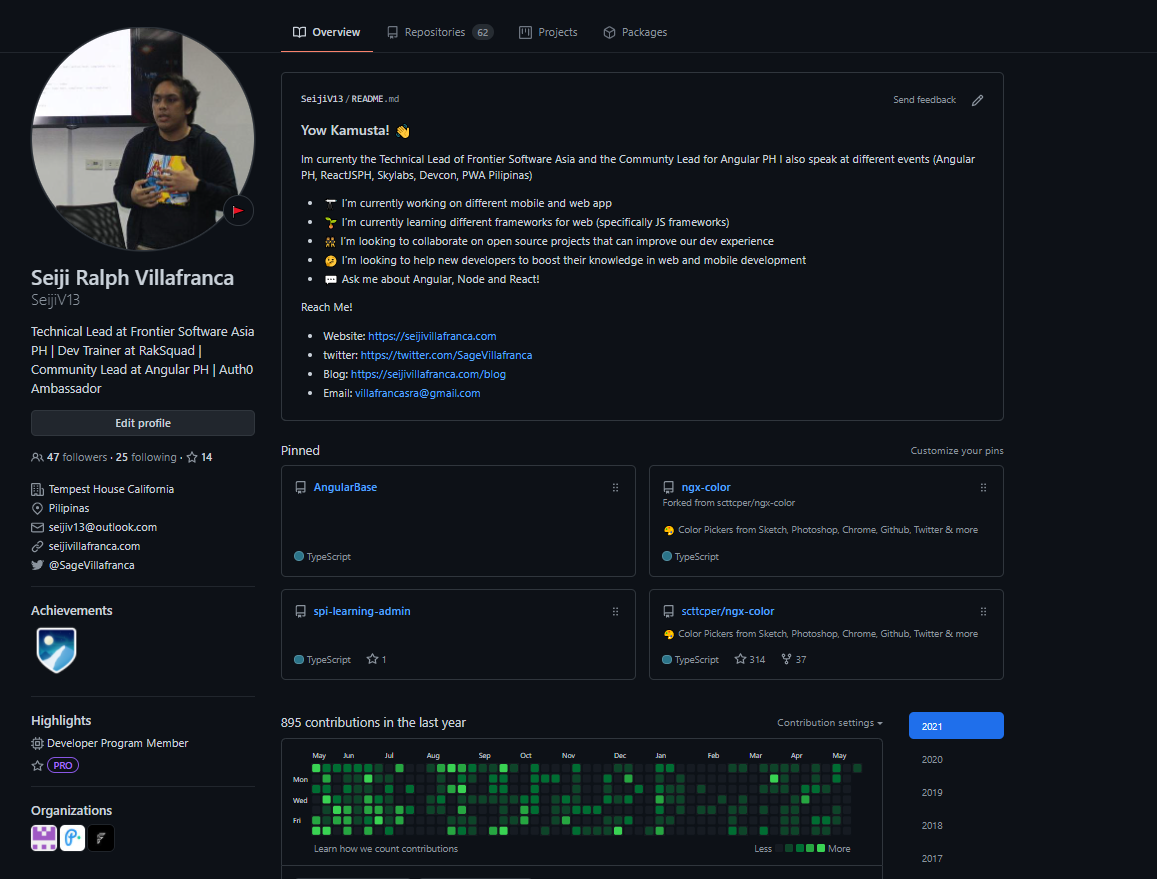This screenshot has height=879, width=1157.
Task: Open the Overview tab
Action: 326,32
